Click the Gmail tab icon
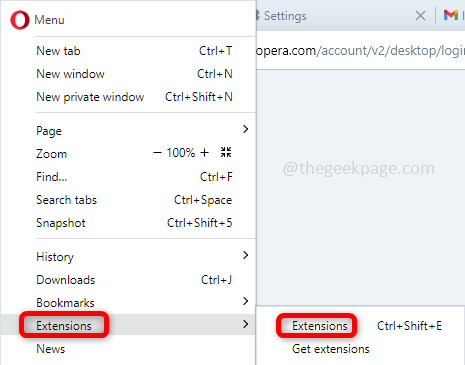 451,15
